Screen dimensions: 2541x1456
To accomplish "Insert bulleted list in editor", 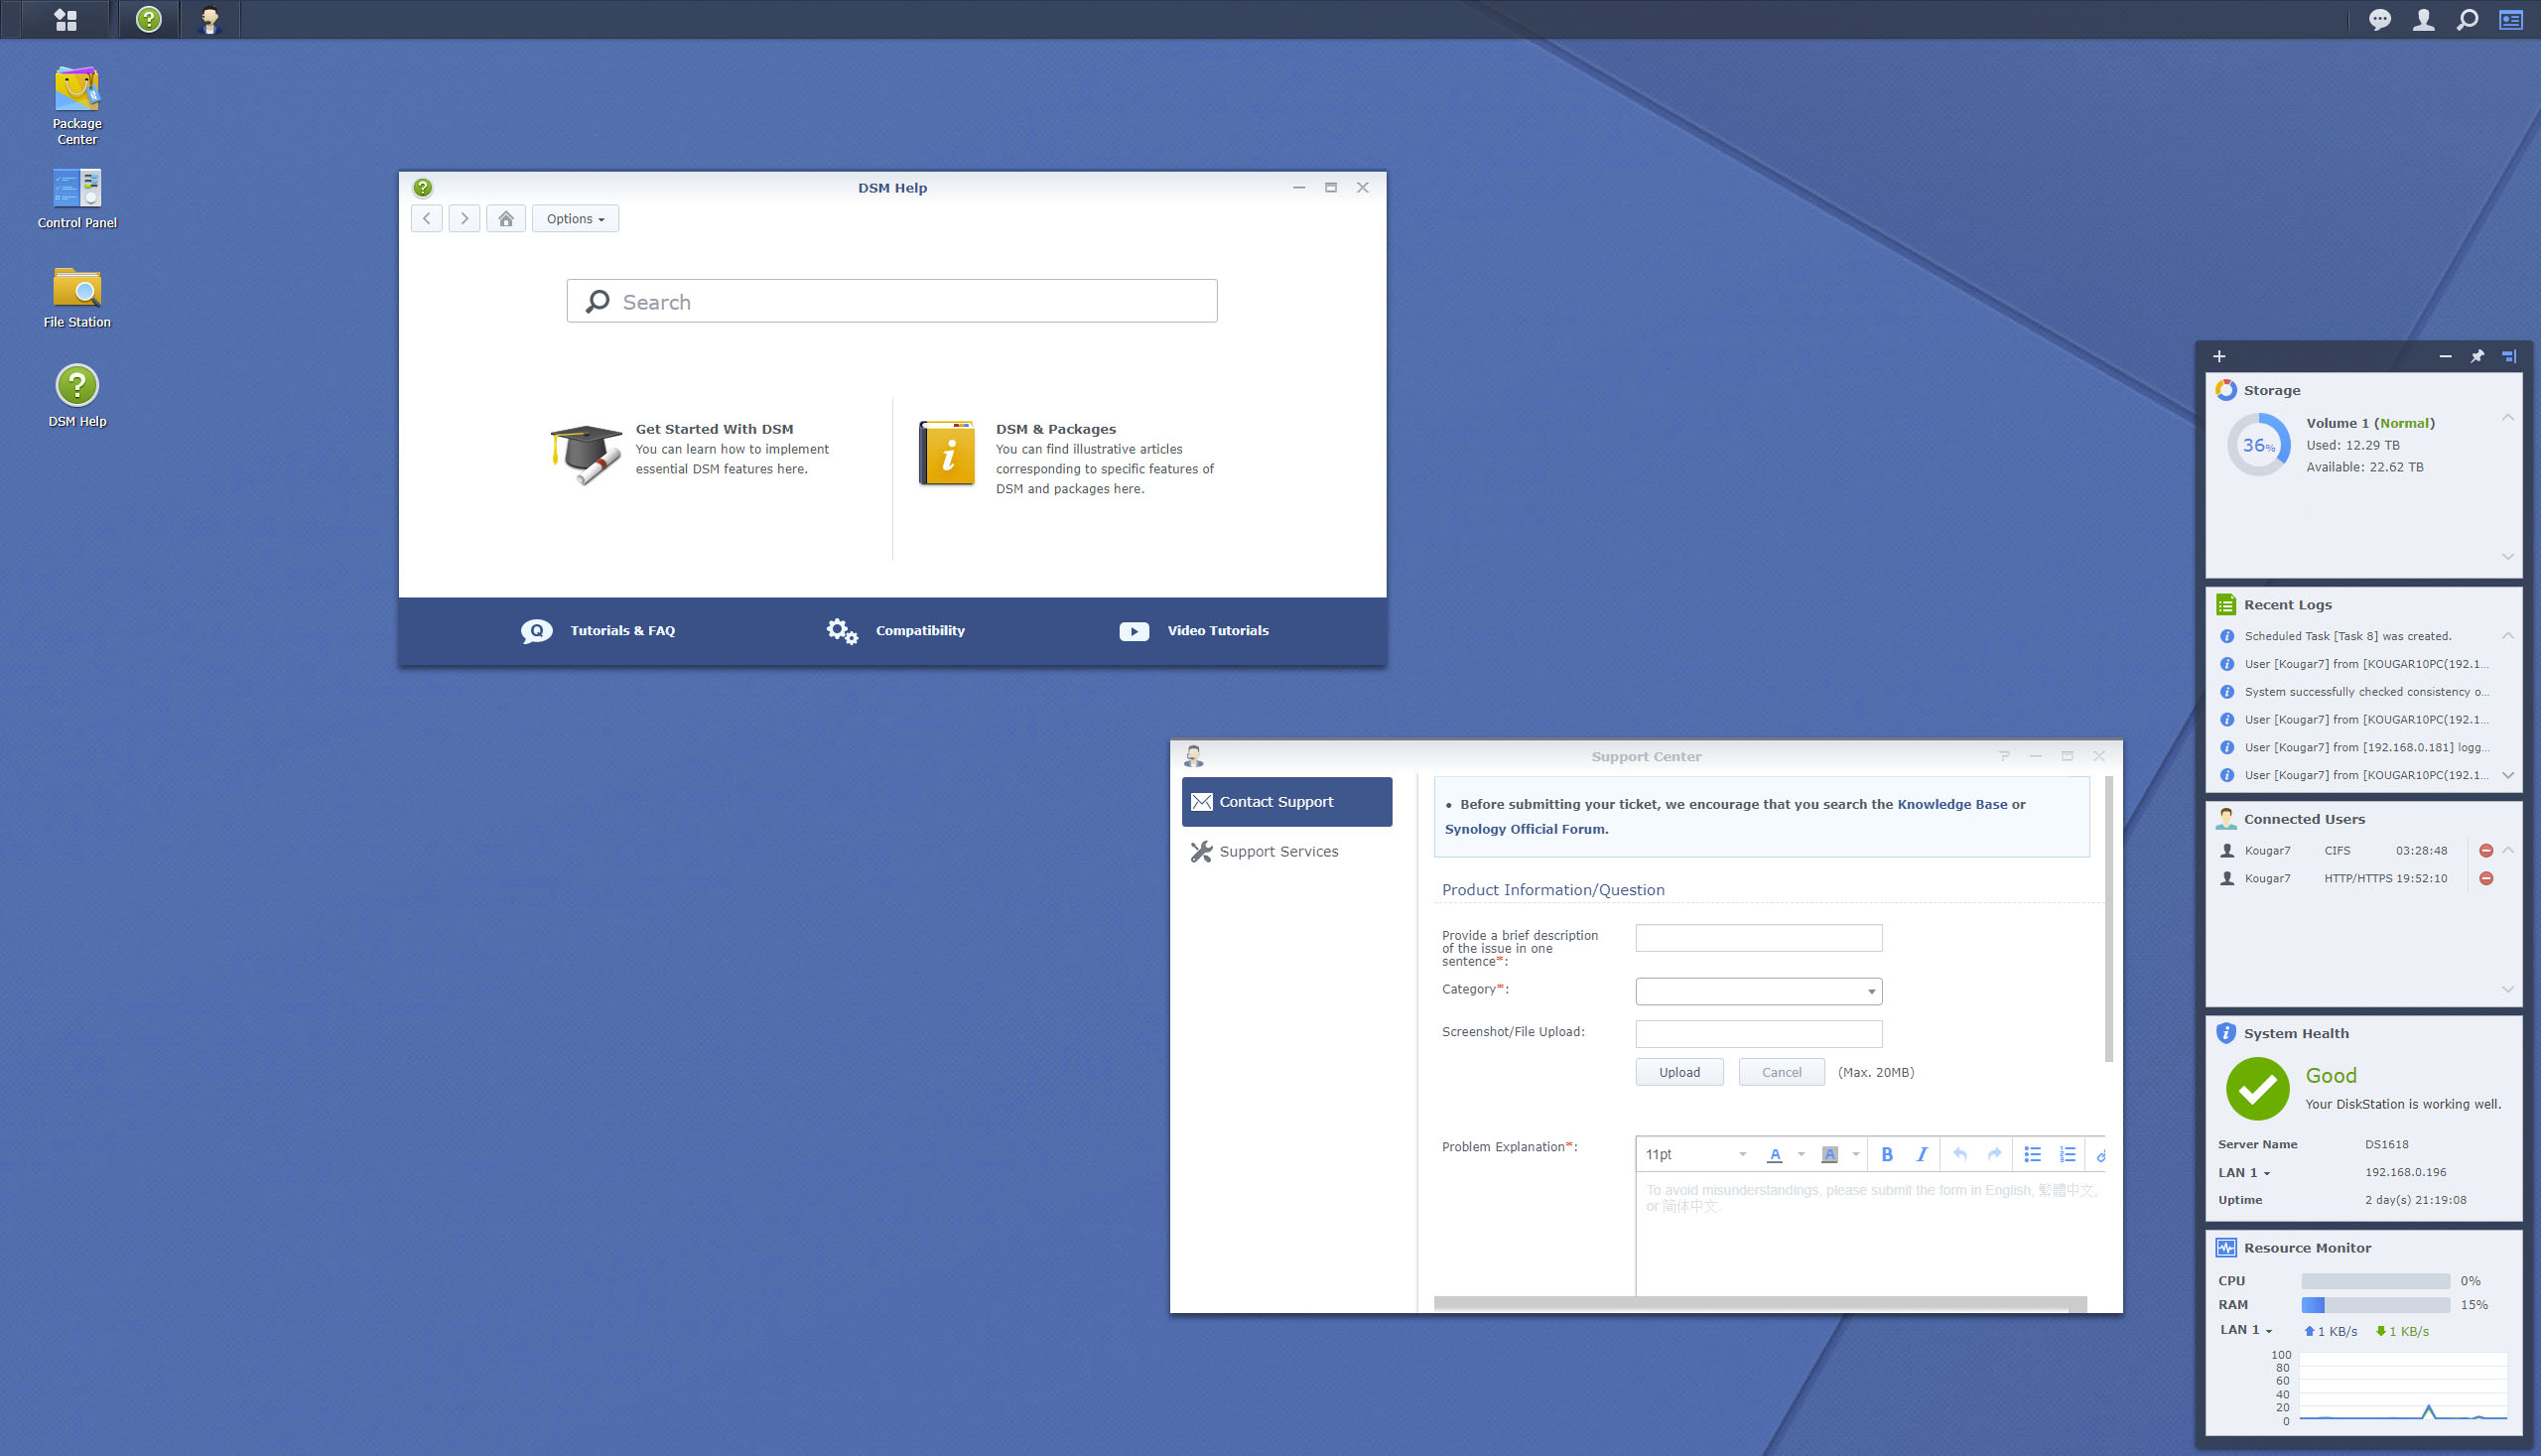I will pyautogui.click(x=2033, y=1154).
